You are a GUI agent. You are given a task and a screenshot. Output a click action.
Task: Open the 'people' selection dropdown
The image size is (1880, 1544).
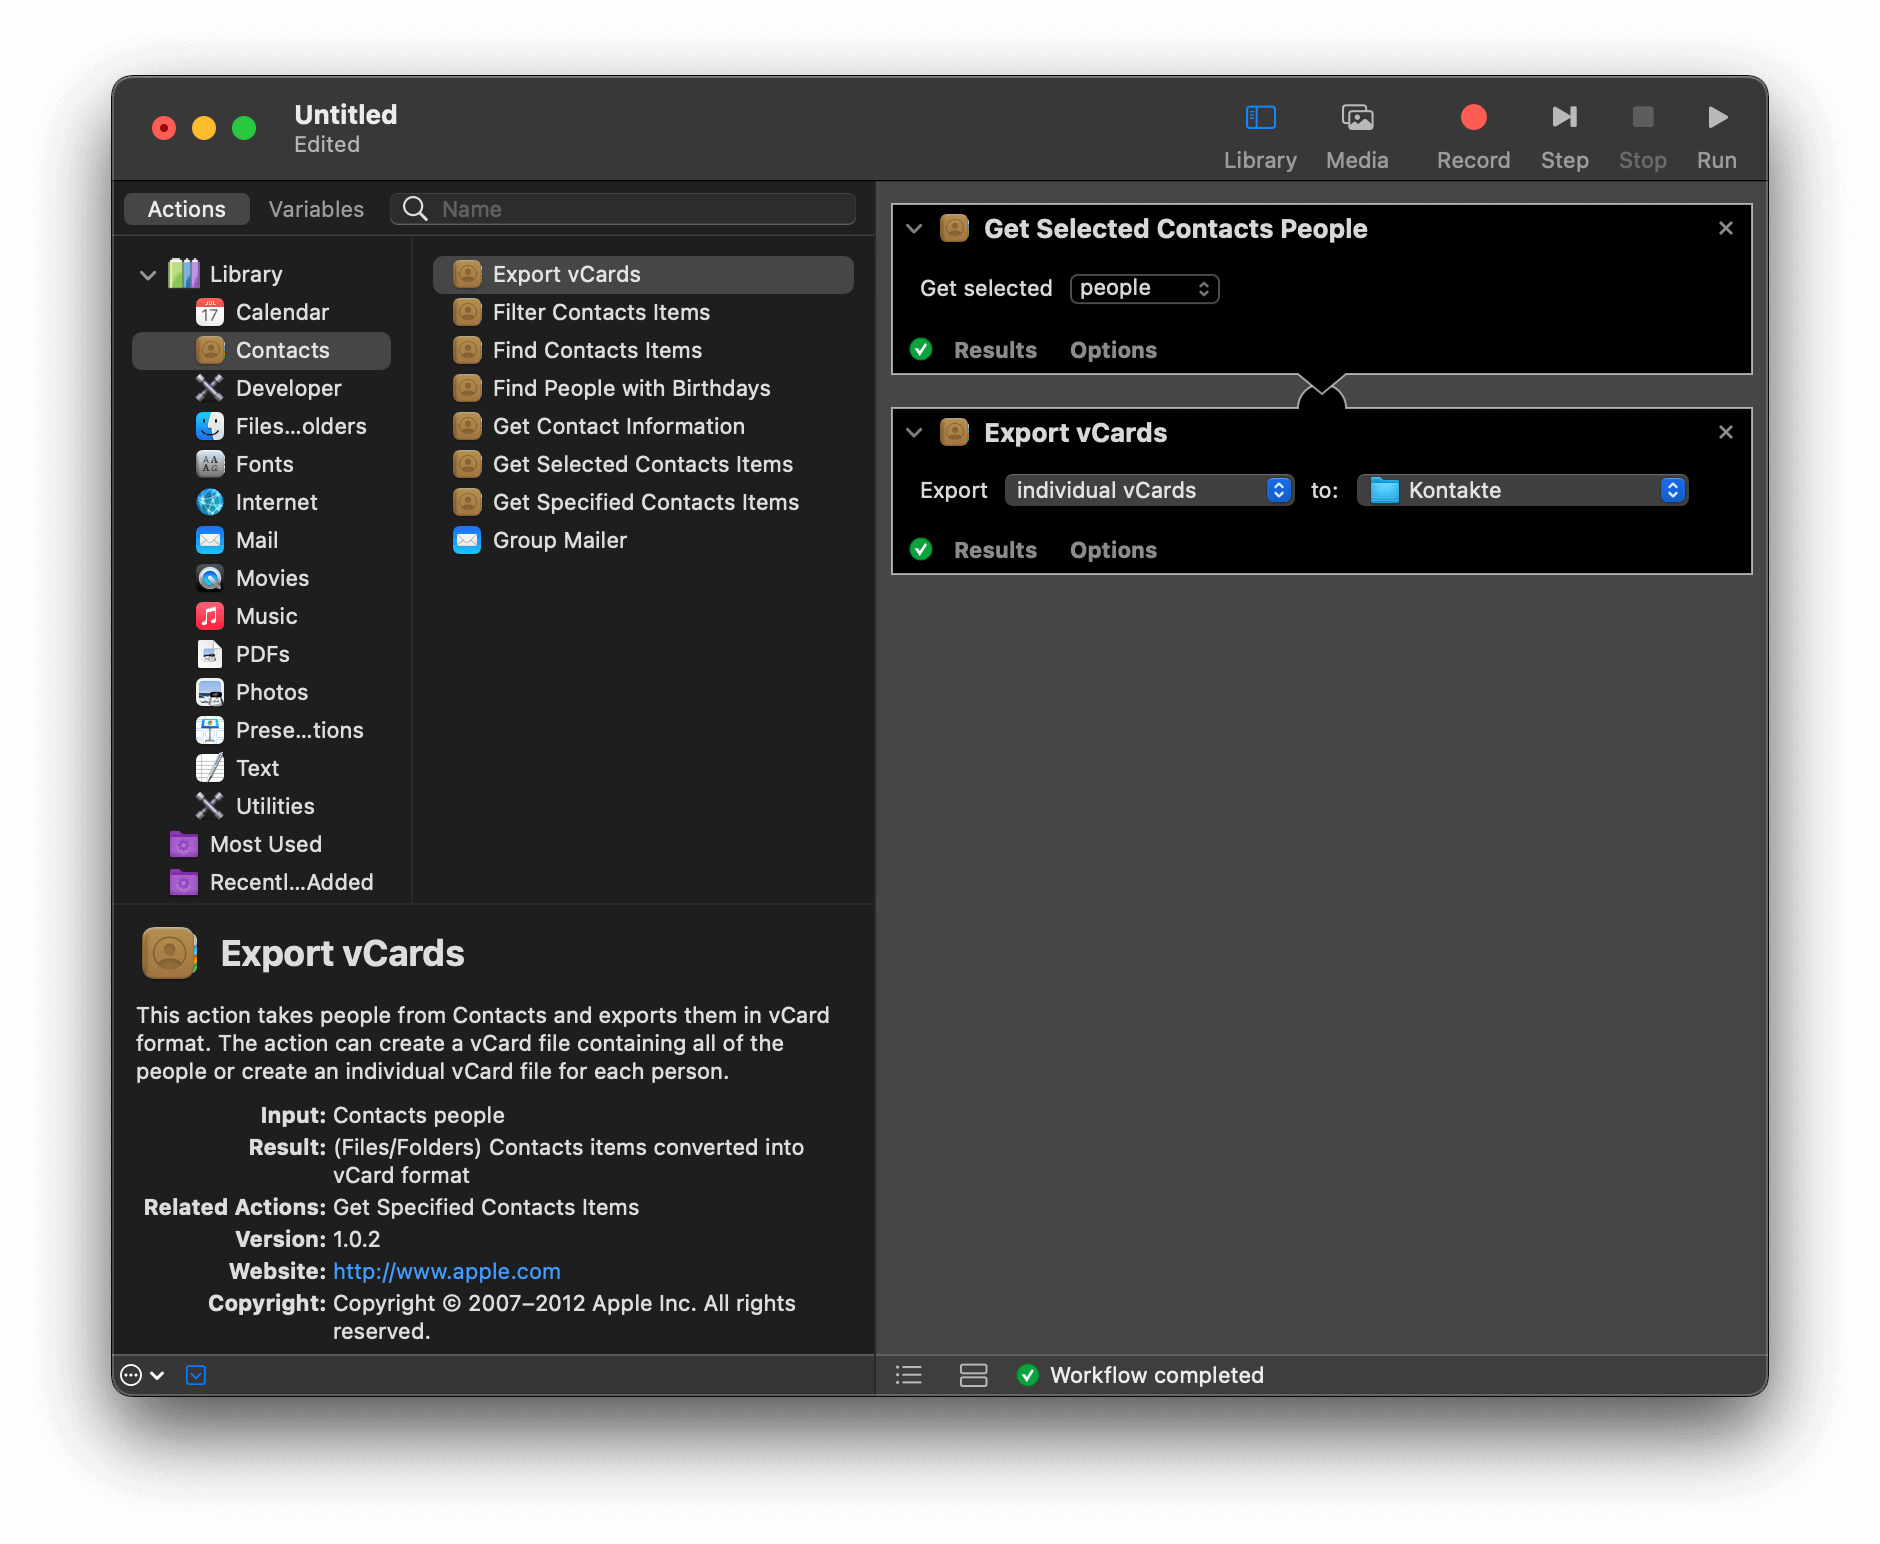(1144, 289)
